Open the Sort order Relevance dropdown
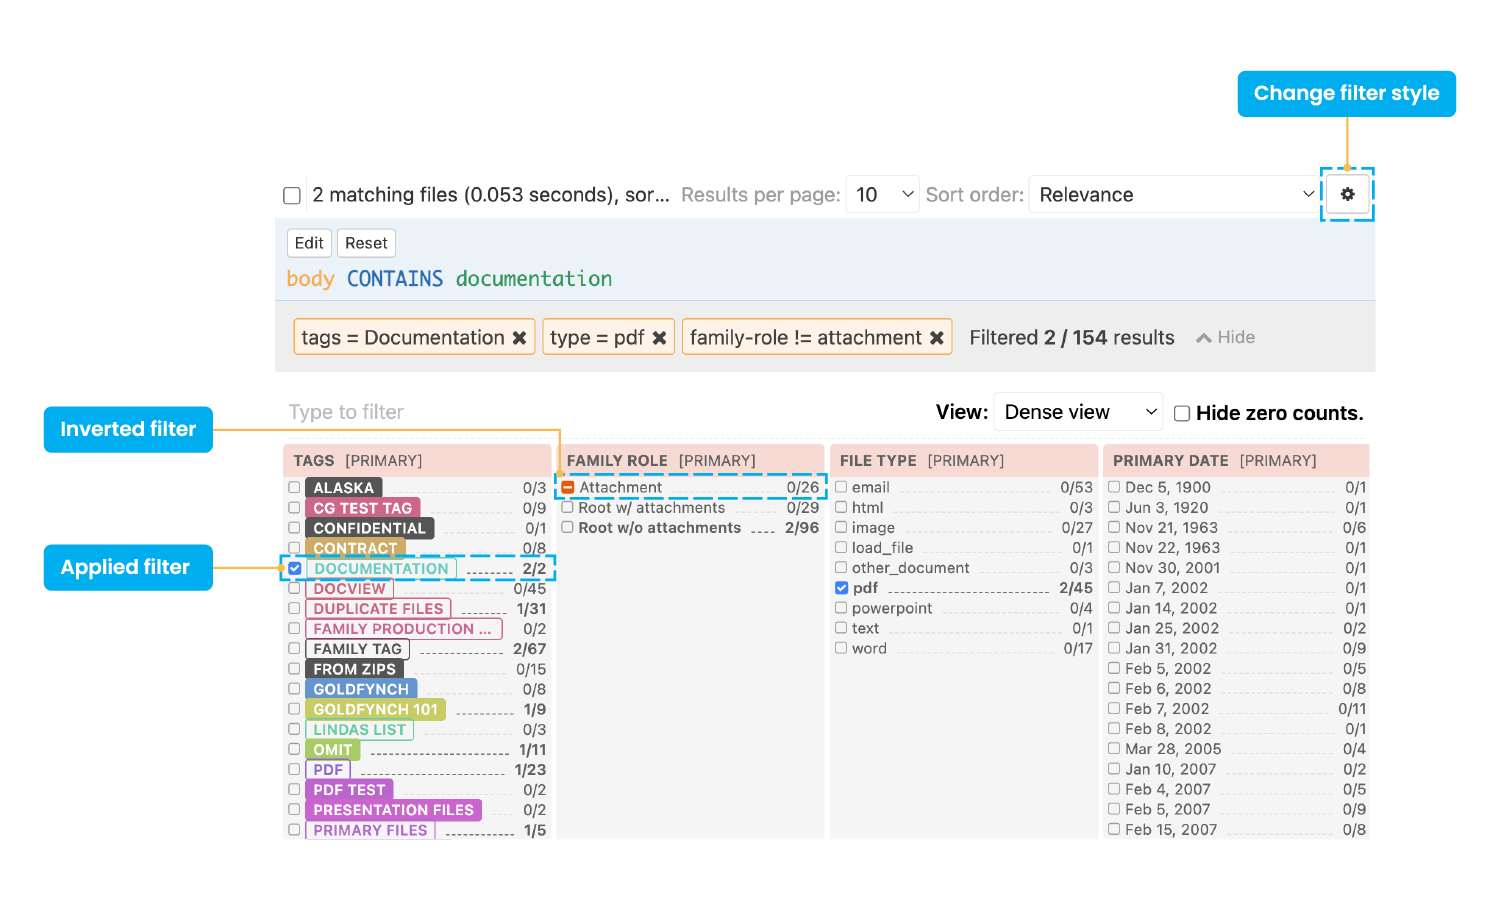The width and height of the screenshot is (1500, 901). click(x=1175, y=195)
